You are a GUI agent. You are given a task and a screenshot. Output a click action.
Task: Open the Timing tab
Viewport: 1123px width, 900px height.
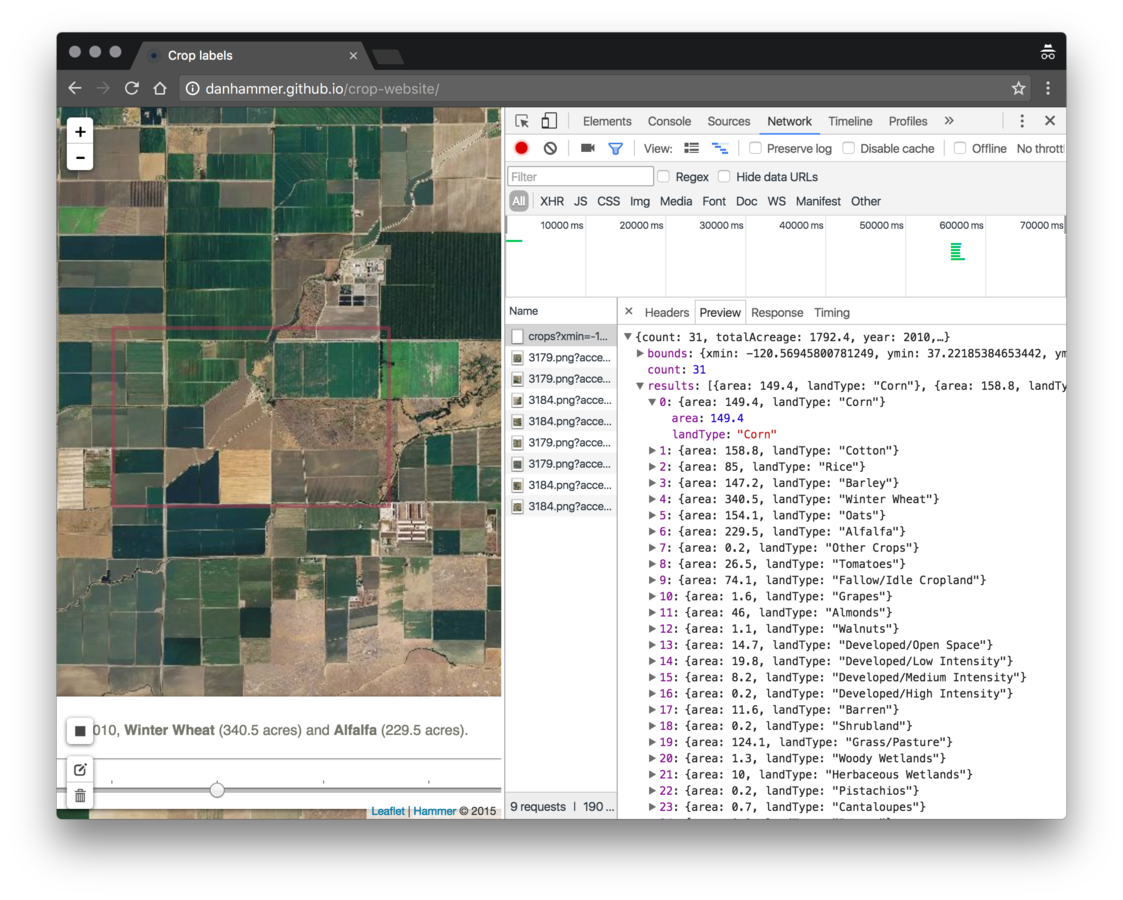(832, 312)
